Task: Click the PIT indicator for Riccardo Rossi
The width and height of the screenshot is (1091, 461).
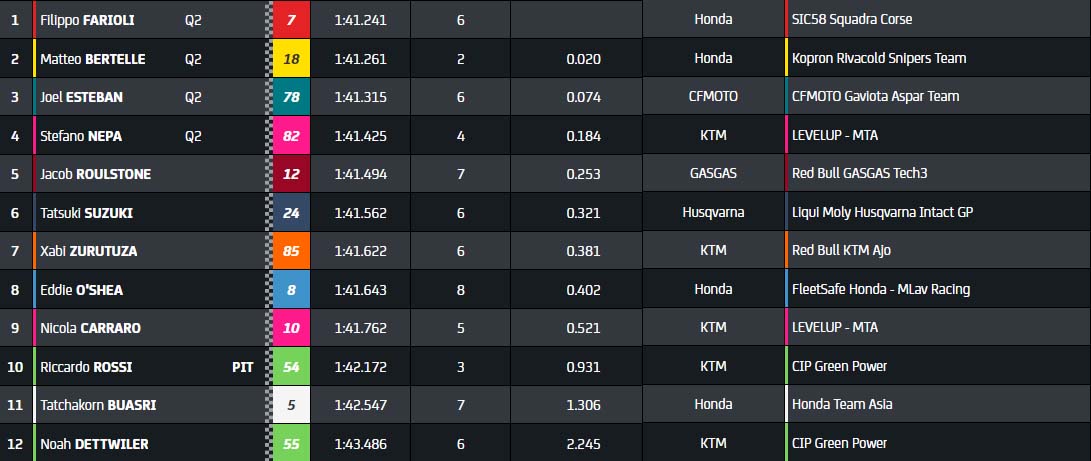Action: point(242,367)
